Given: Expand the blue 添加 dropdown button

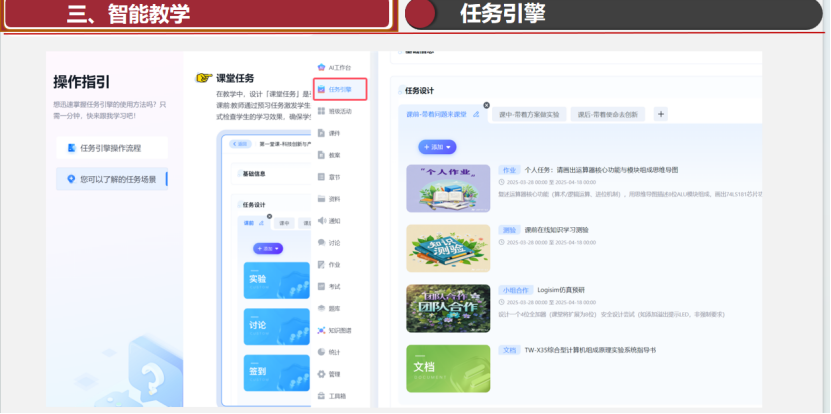Looking at the screenshot, I should pyautogui.click(x=437, y=146).
